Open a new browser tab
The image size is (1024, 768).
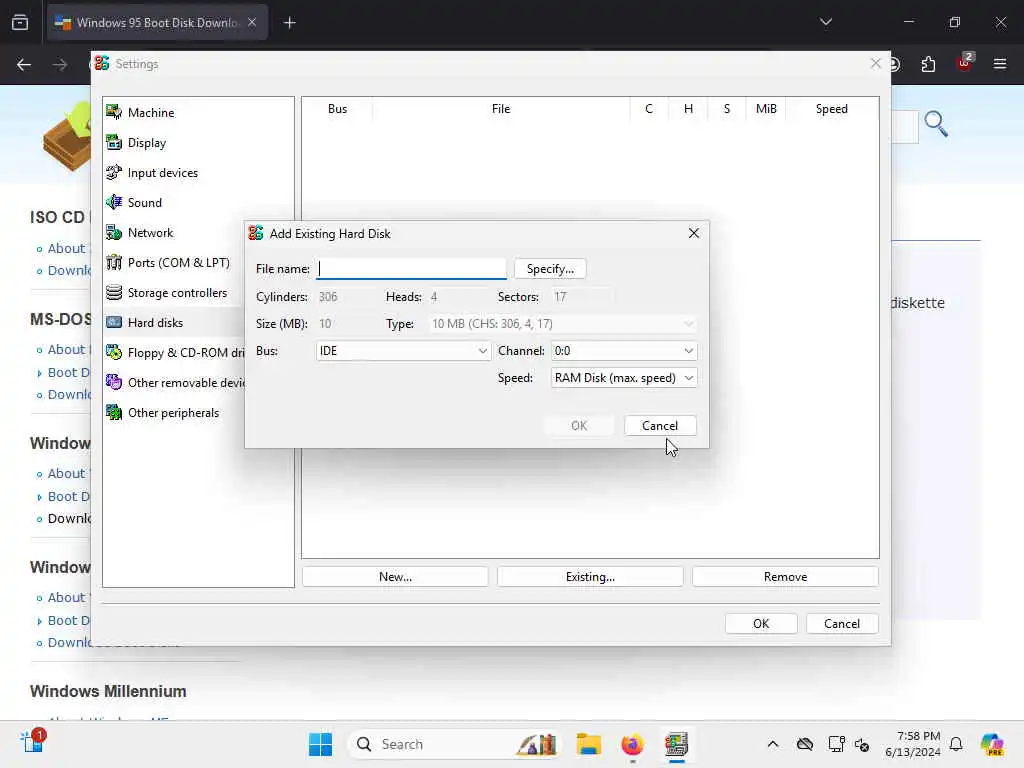point(289,23)
